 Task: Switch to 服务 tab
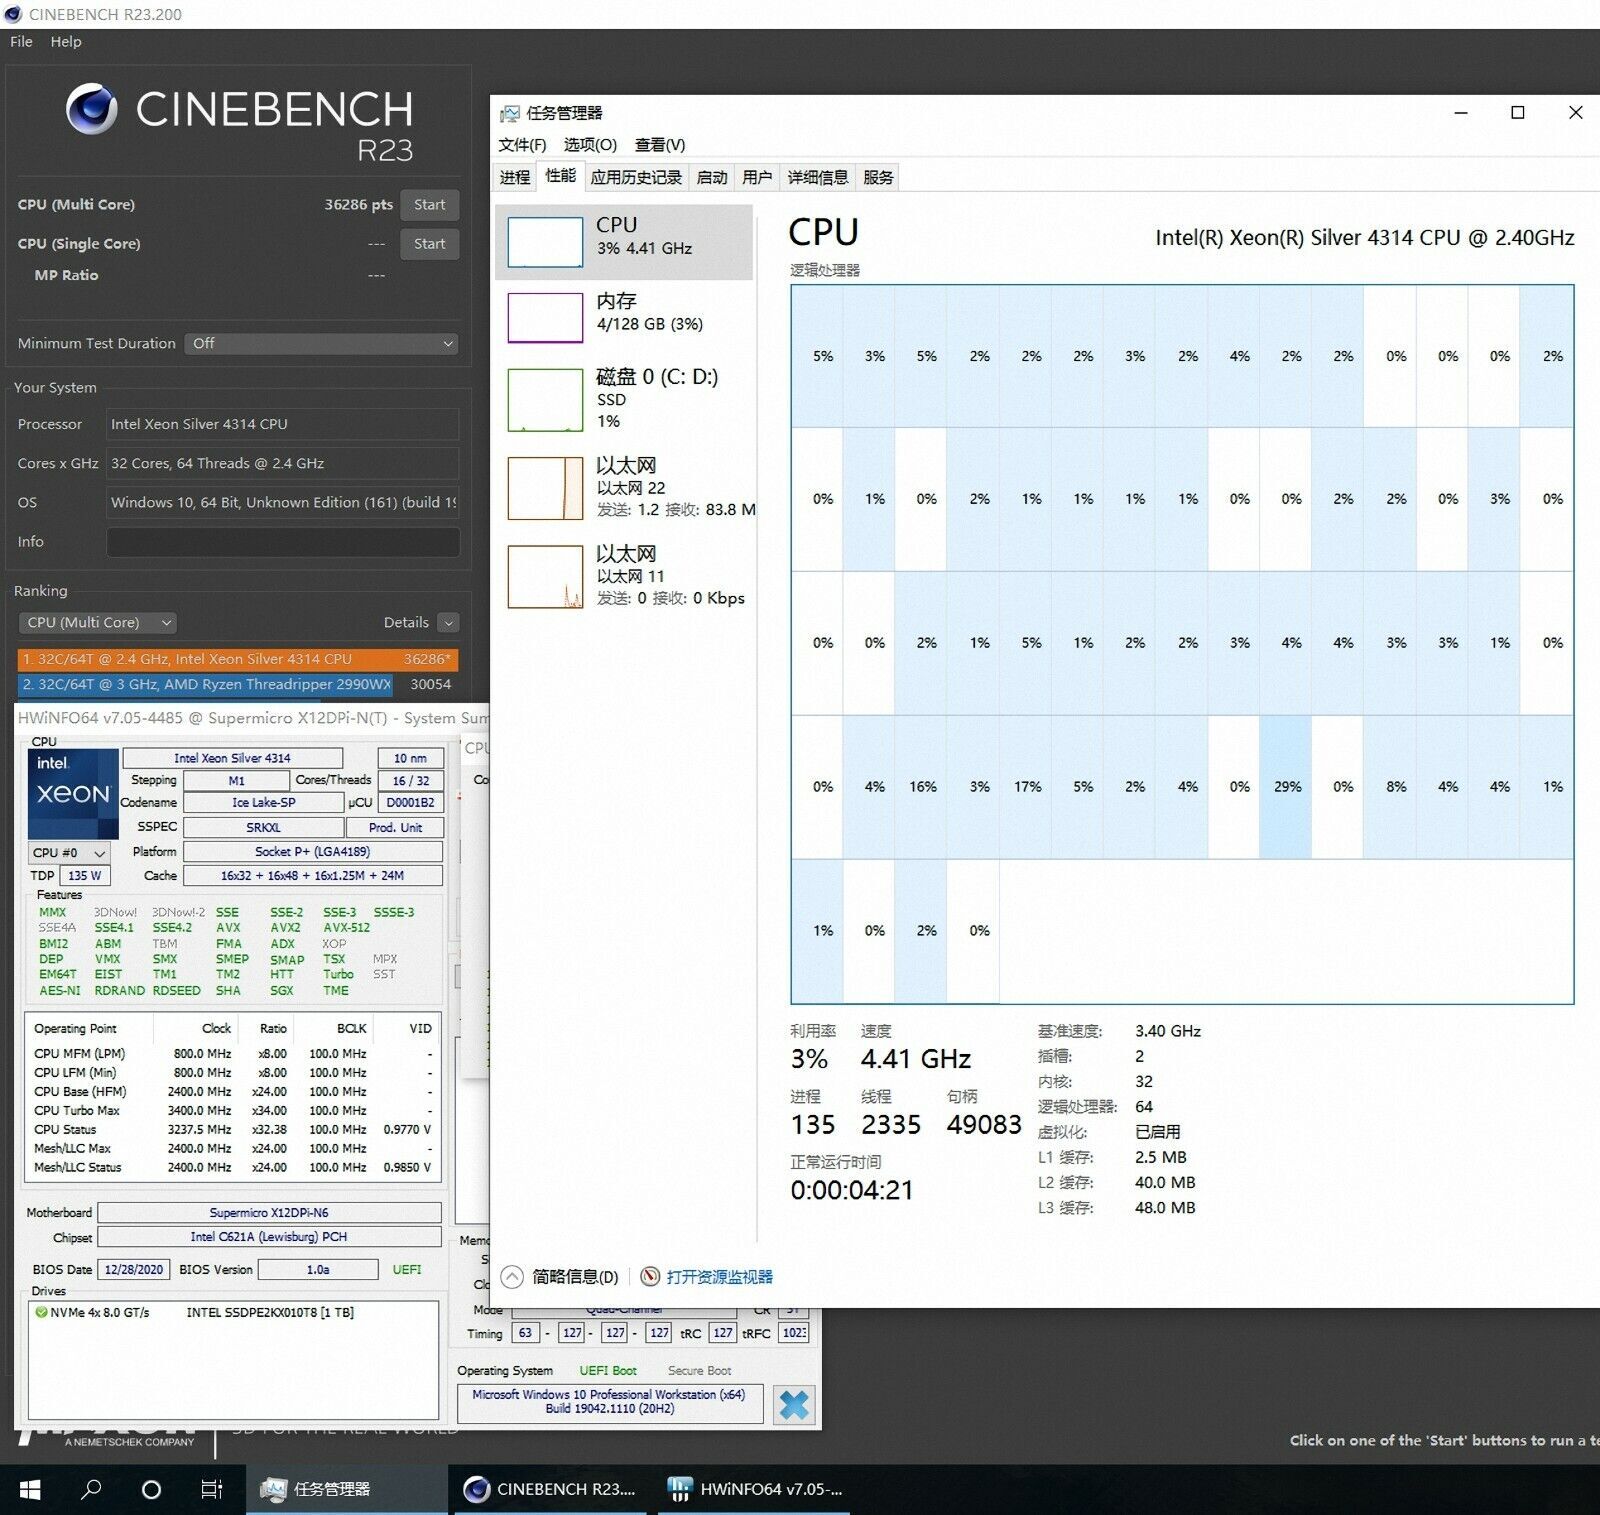[x=878, y=177]
